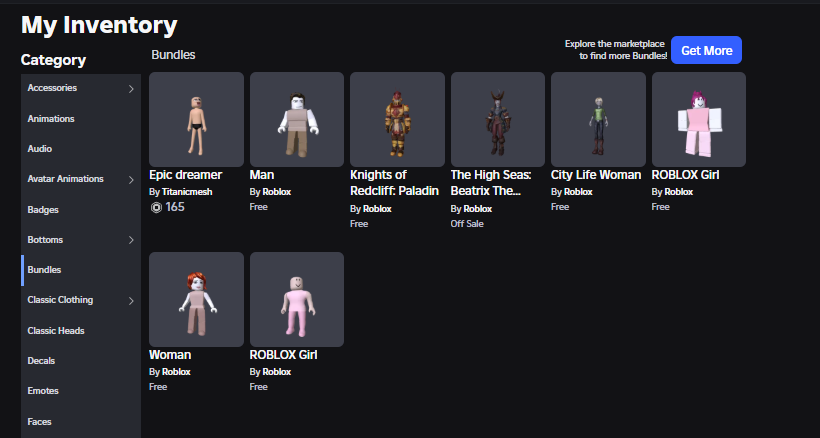
Task: Open the Man bundle thumbnail
Action: click(297, 119)
